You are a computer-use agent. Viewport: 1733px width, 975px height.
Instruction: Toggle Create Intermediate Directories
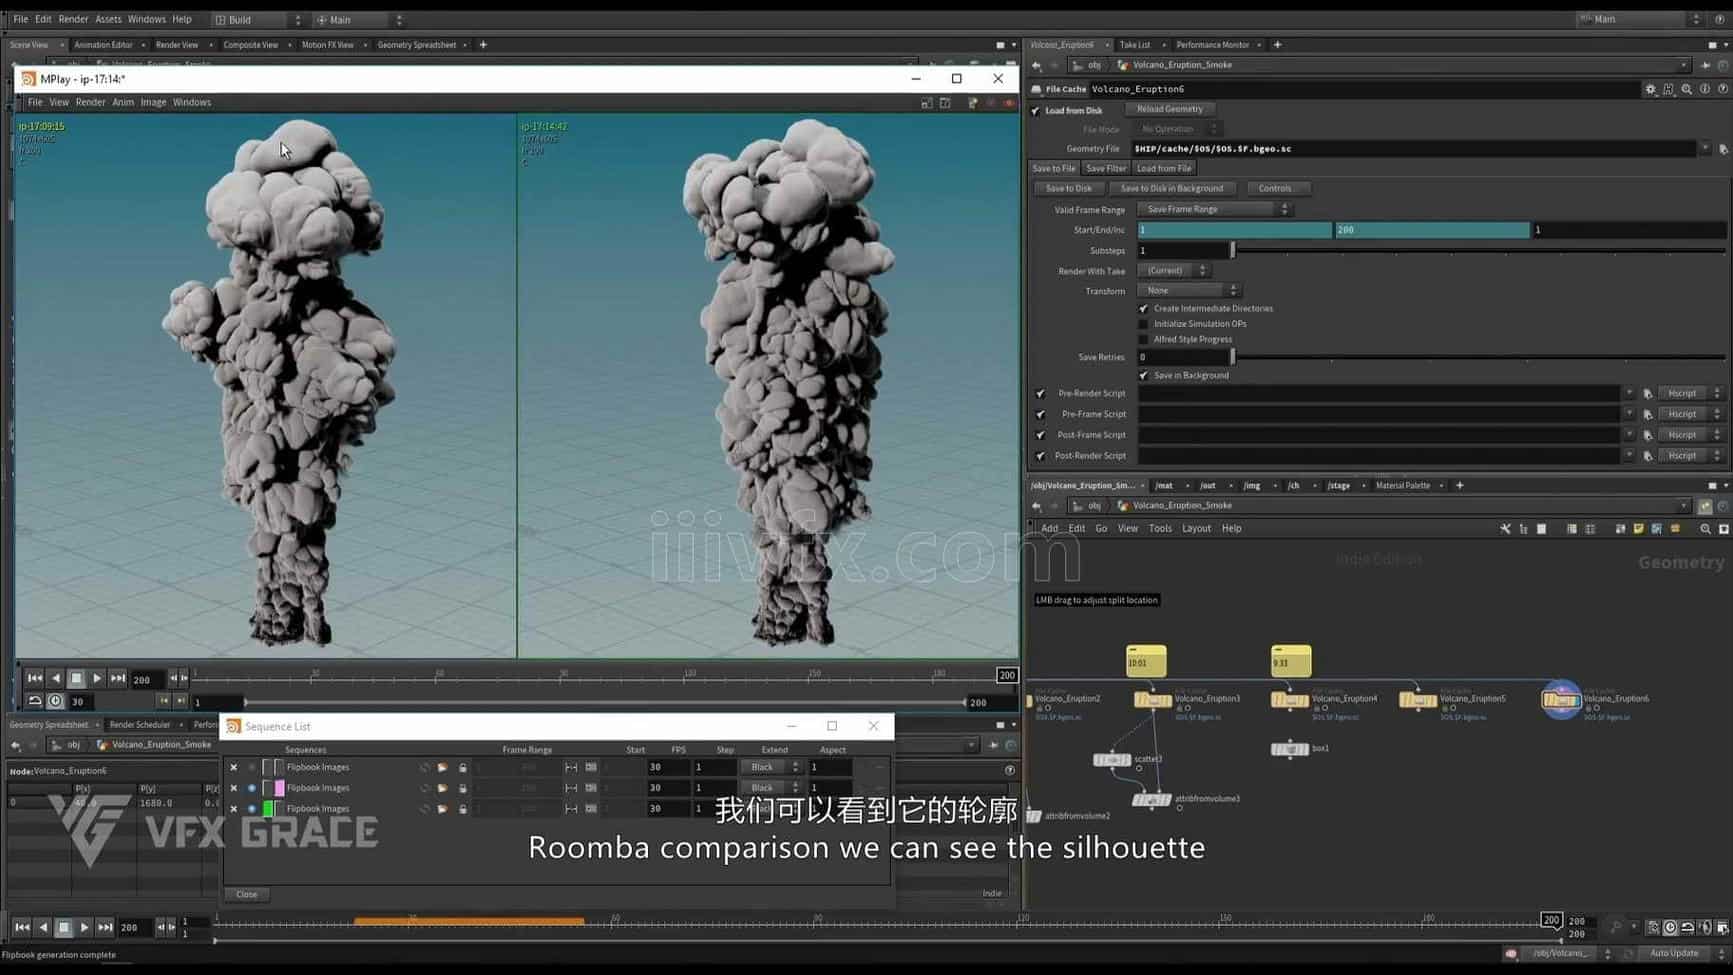1144,309
